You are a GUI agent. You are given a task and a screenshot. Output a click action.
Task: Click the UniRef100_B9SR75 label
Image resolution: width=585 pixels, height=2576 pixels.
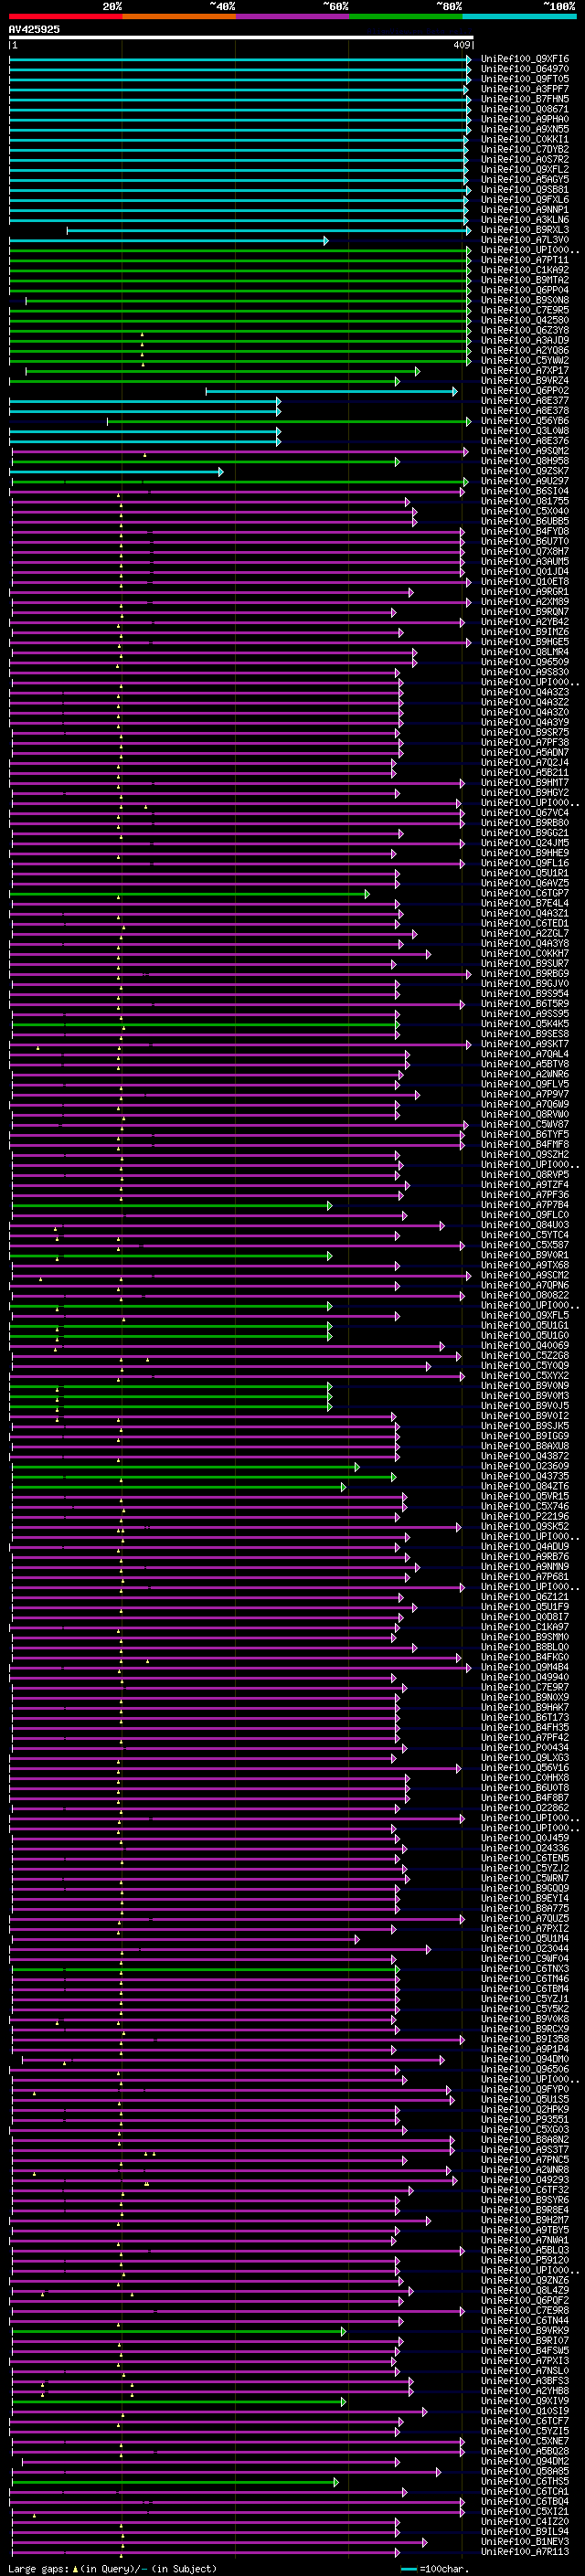(x=524, y=732)
